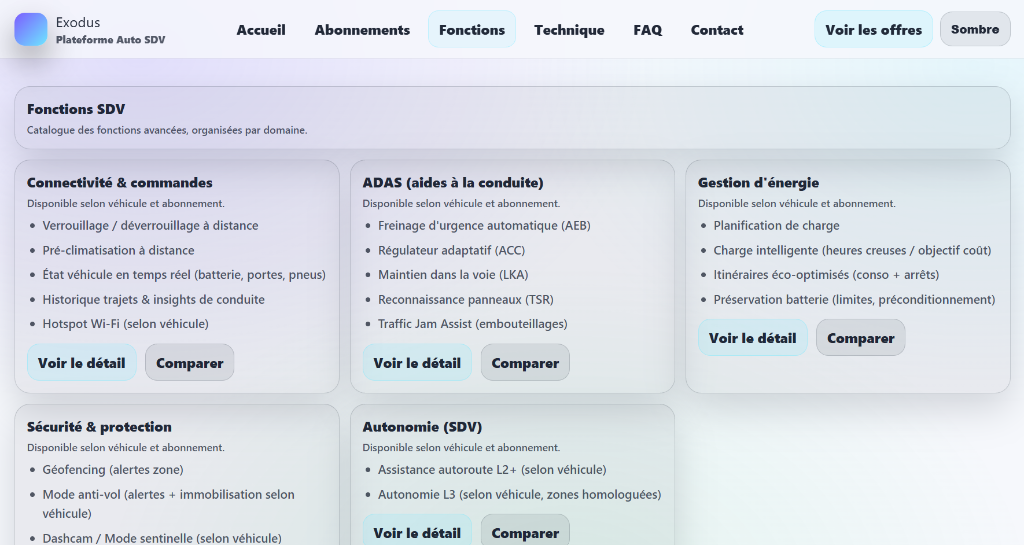Select Dashcam / Mode sentinelle item
This screenshot has height=545, width=1024.
tap(162, 538)
